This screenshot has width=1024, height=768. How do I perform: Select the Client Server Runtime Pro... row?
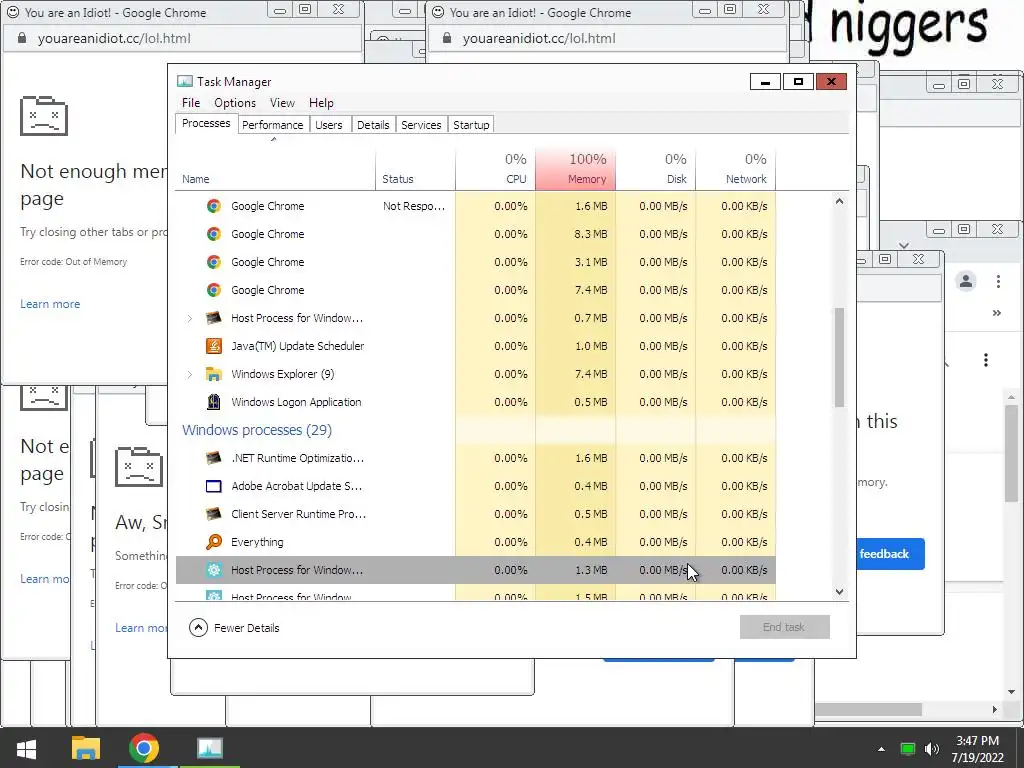(475, 515)
